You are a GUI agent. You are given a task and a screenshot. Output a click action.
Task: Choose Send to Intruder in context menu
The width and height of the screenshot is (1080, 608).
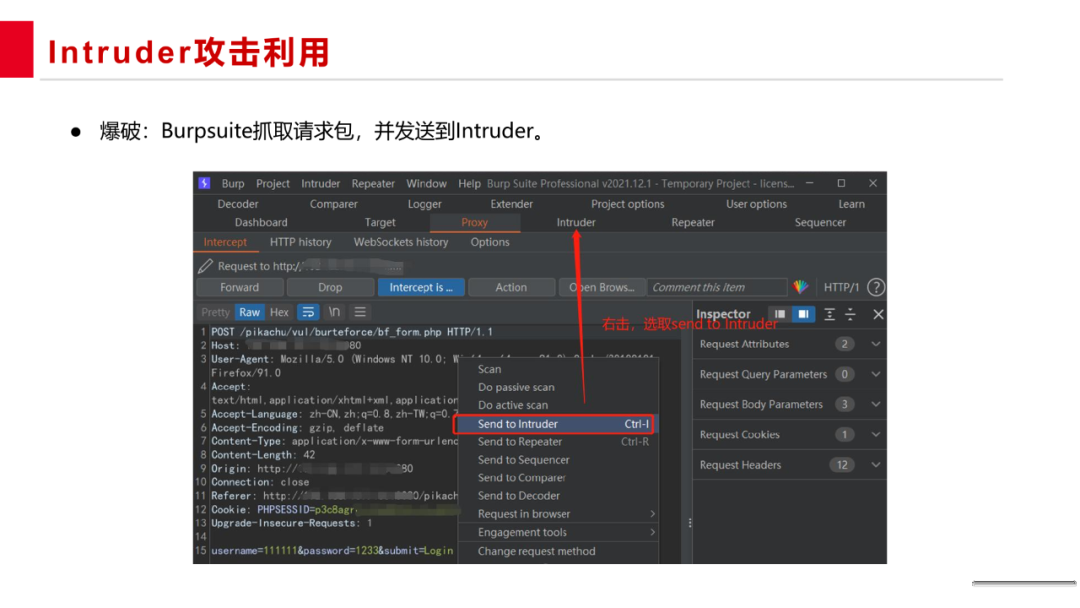tap(554, 424)
